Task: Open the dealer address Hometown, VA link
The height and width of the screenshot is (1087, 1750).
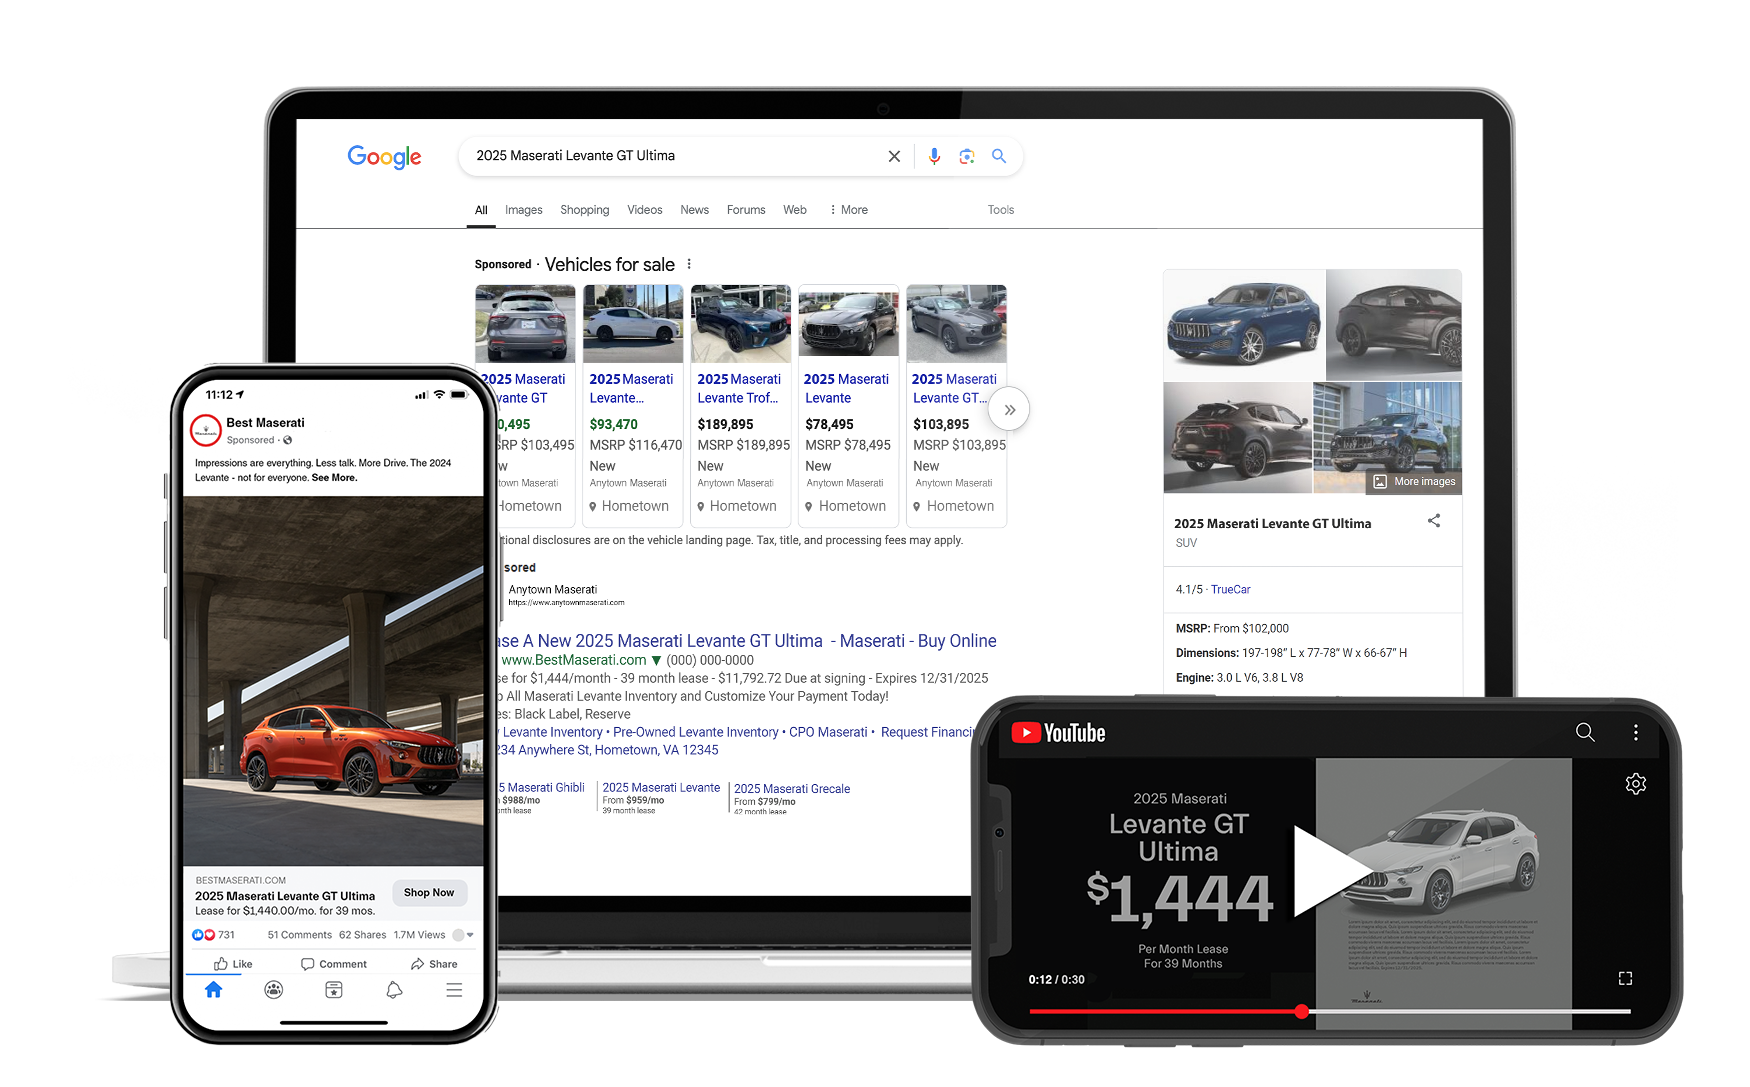Action: tap(608, 750)
